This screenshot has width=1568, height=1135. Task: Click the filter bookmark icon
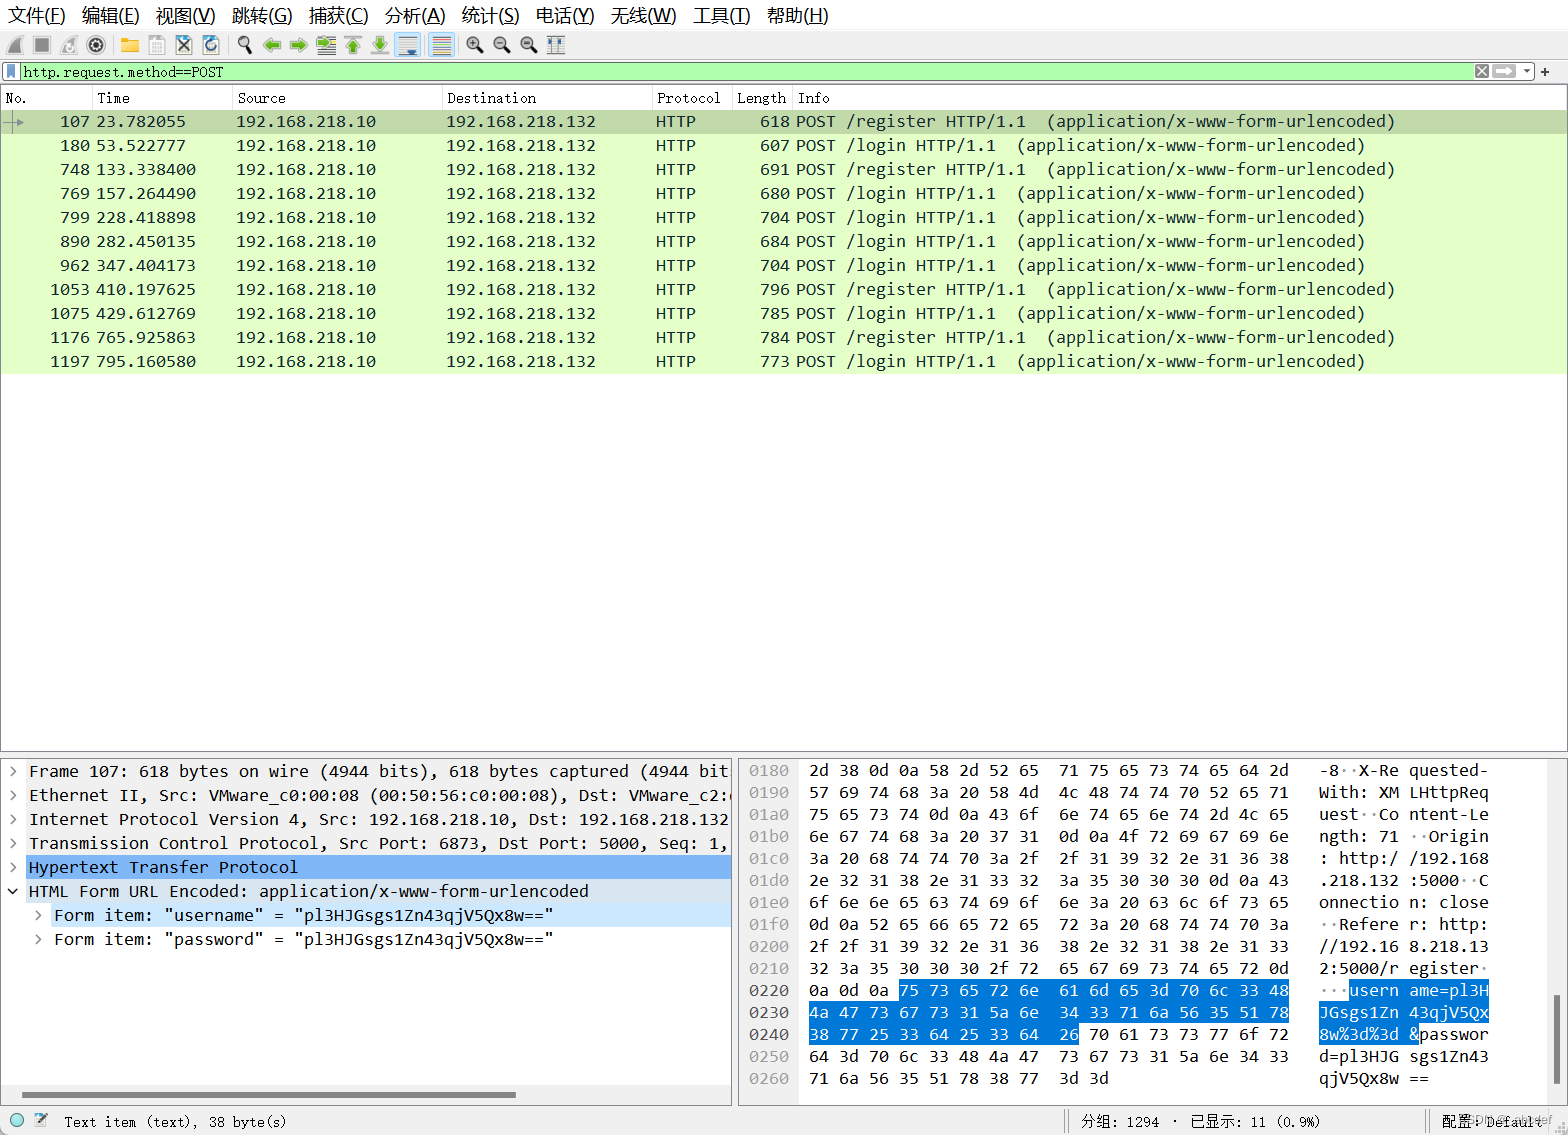[x=11, y=72]
